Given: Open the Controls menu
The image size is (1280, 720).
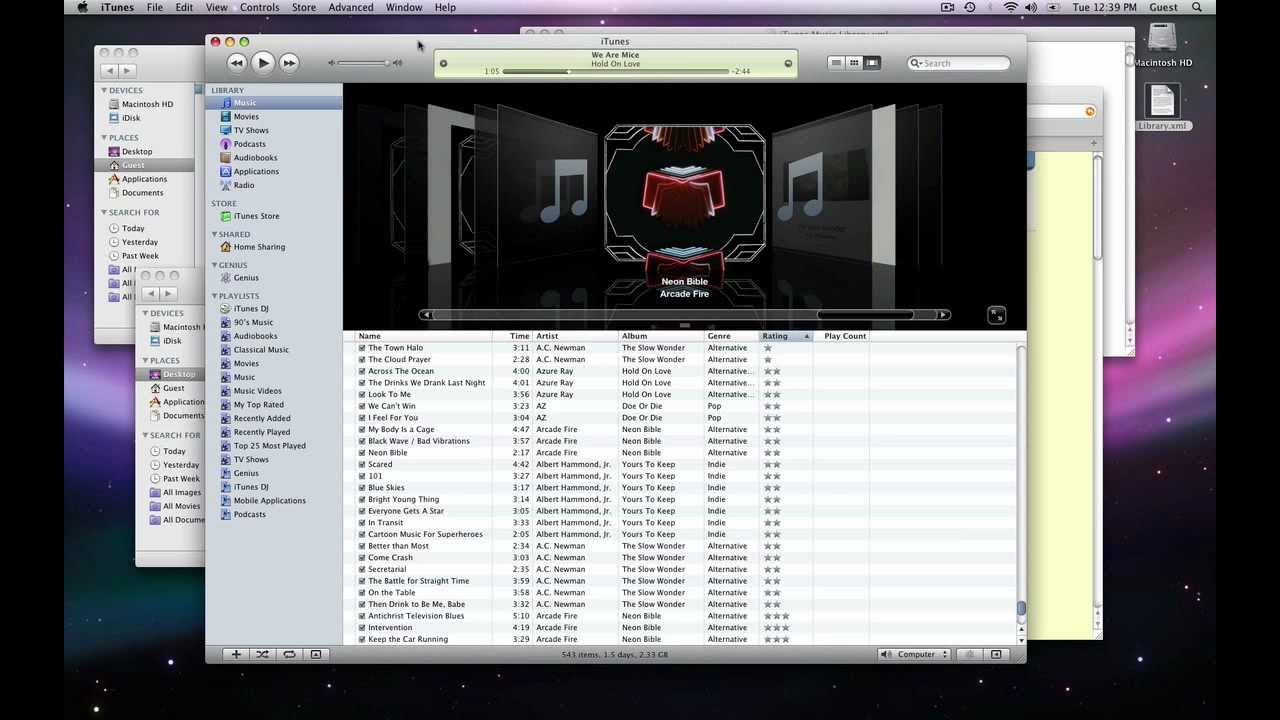Looking at the screenshot, I should click(x=259, y=7).
